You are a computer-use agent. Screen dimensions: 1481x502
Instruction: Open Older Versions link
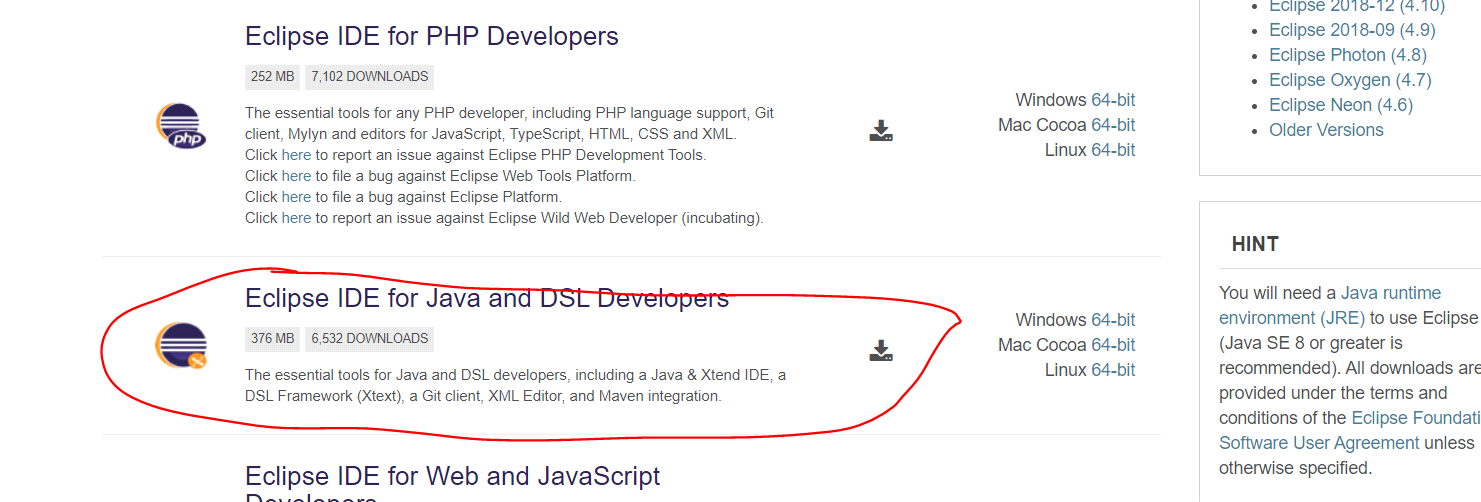tap(1326, 130)
